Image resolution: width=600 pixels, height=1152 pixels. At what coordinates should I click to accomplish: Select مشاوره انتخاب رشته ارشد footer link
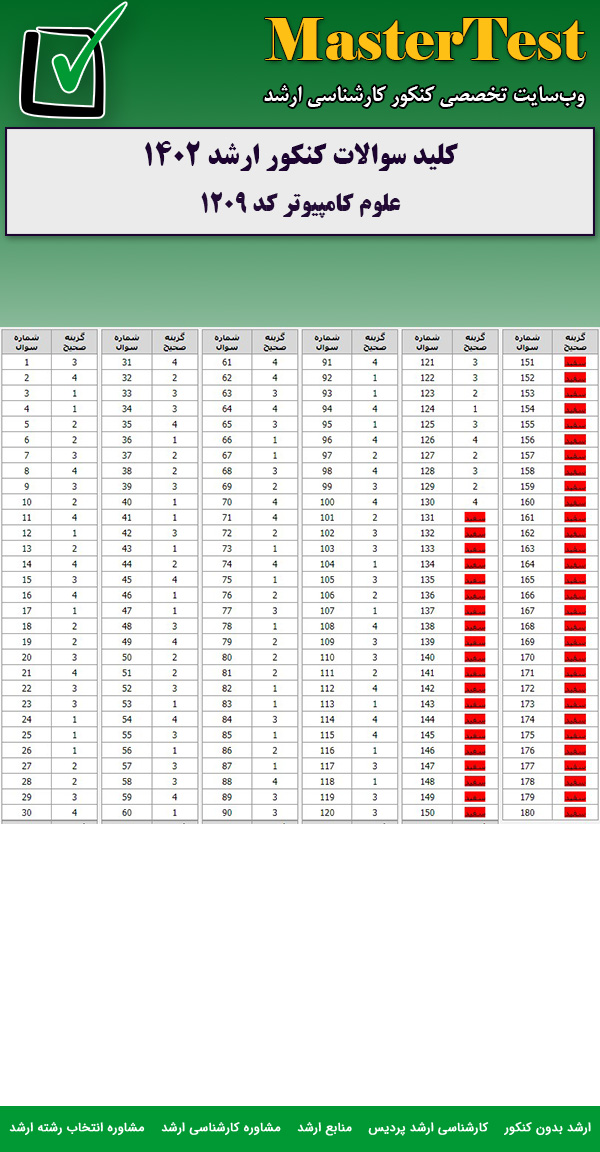coord(77,1127)
